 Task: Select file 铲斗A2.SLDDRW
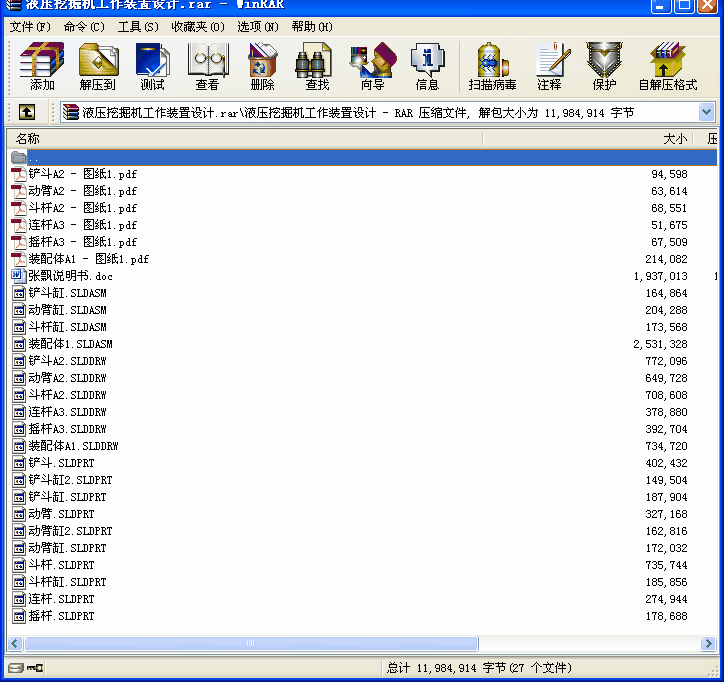tap(67, 361)
